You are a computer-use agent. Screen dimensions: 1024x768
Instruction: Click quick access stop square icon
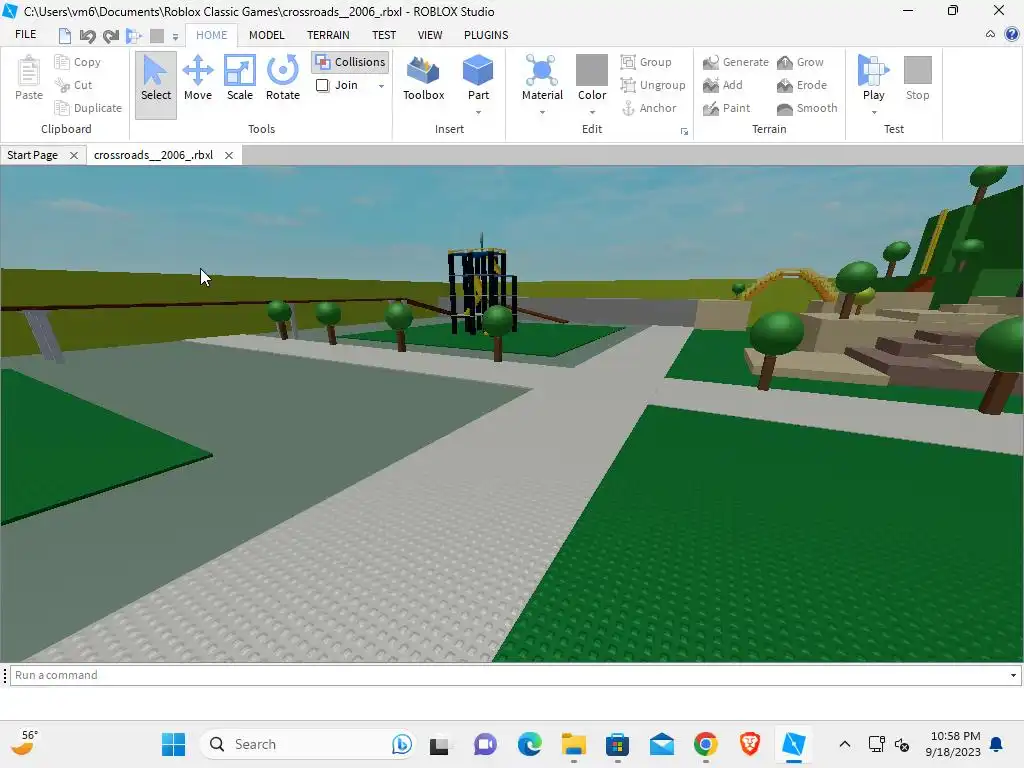point(157,35)
